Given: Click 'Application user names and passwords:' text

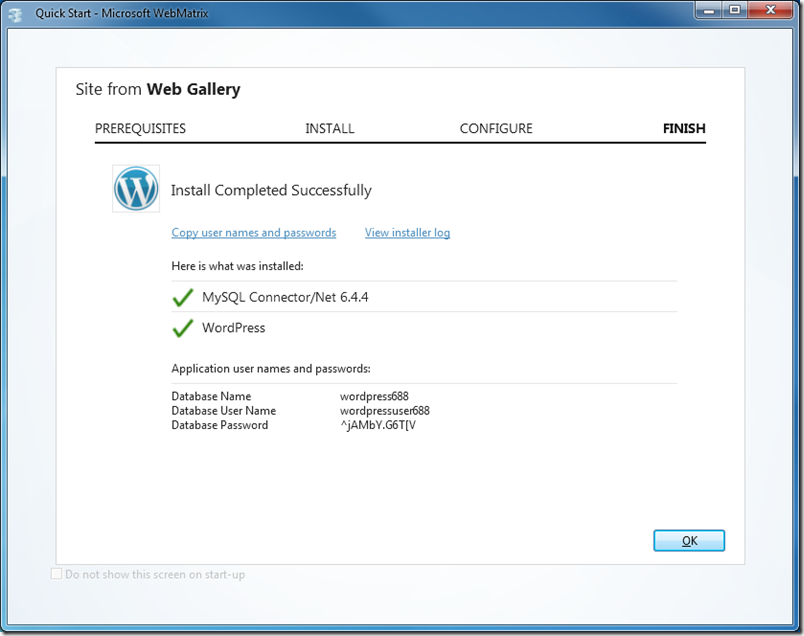Looking at the screenshot, I should [271, 368].
